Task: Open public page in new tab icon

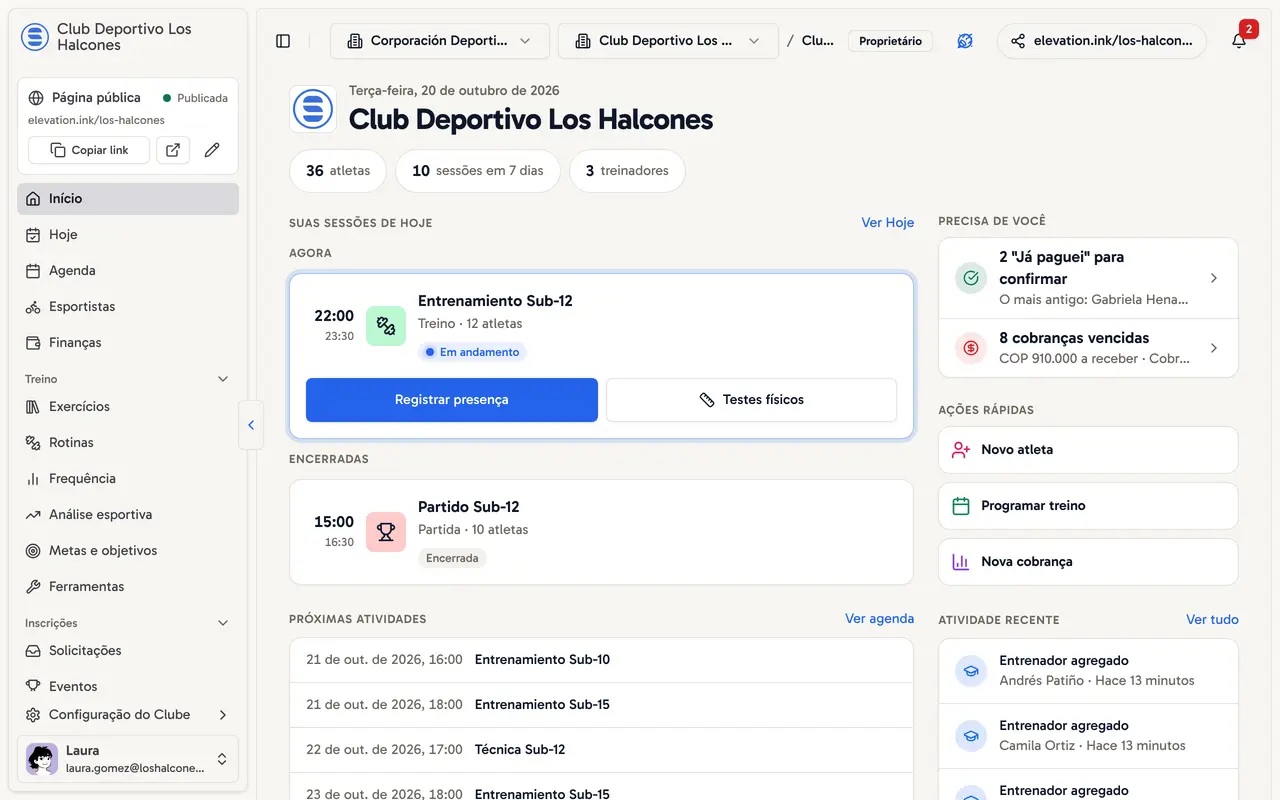Action: click(x=173, y=150)
